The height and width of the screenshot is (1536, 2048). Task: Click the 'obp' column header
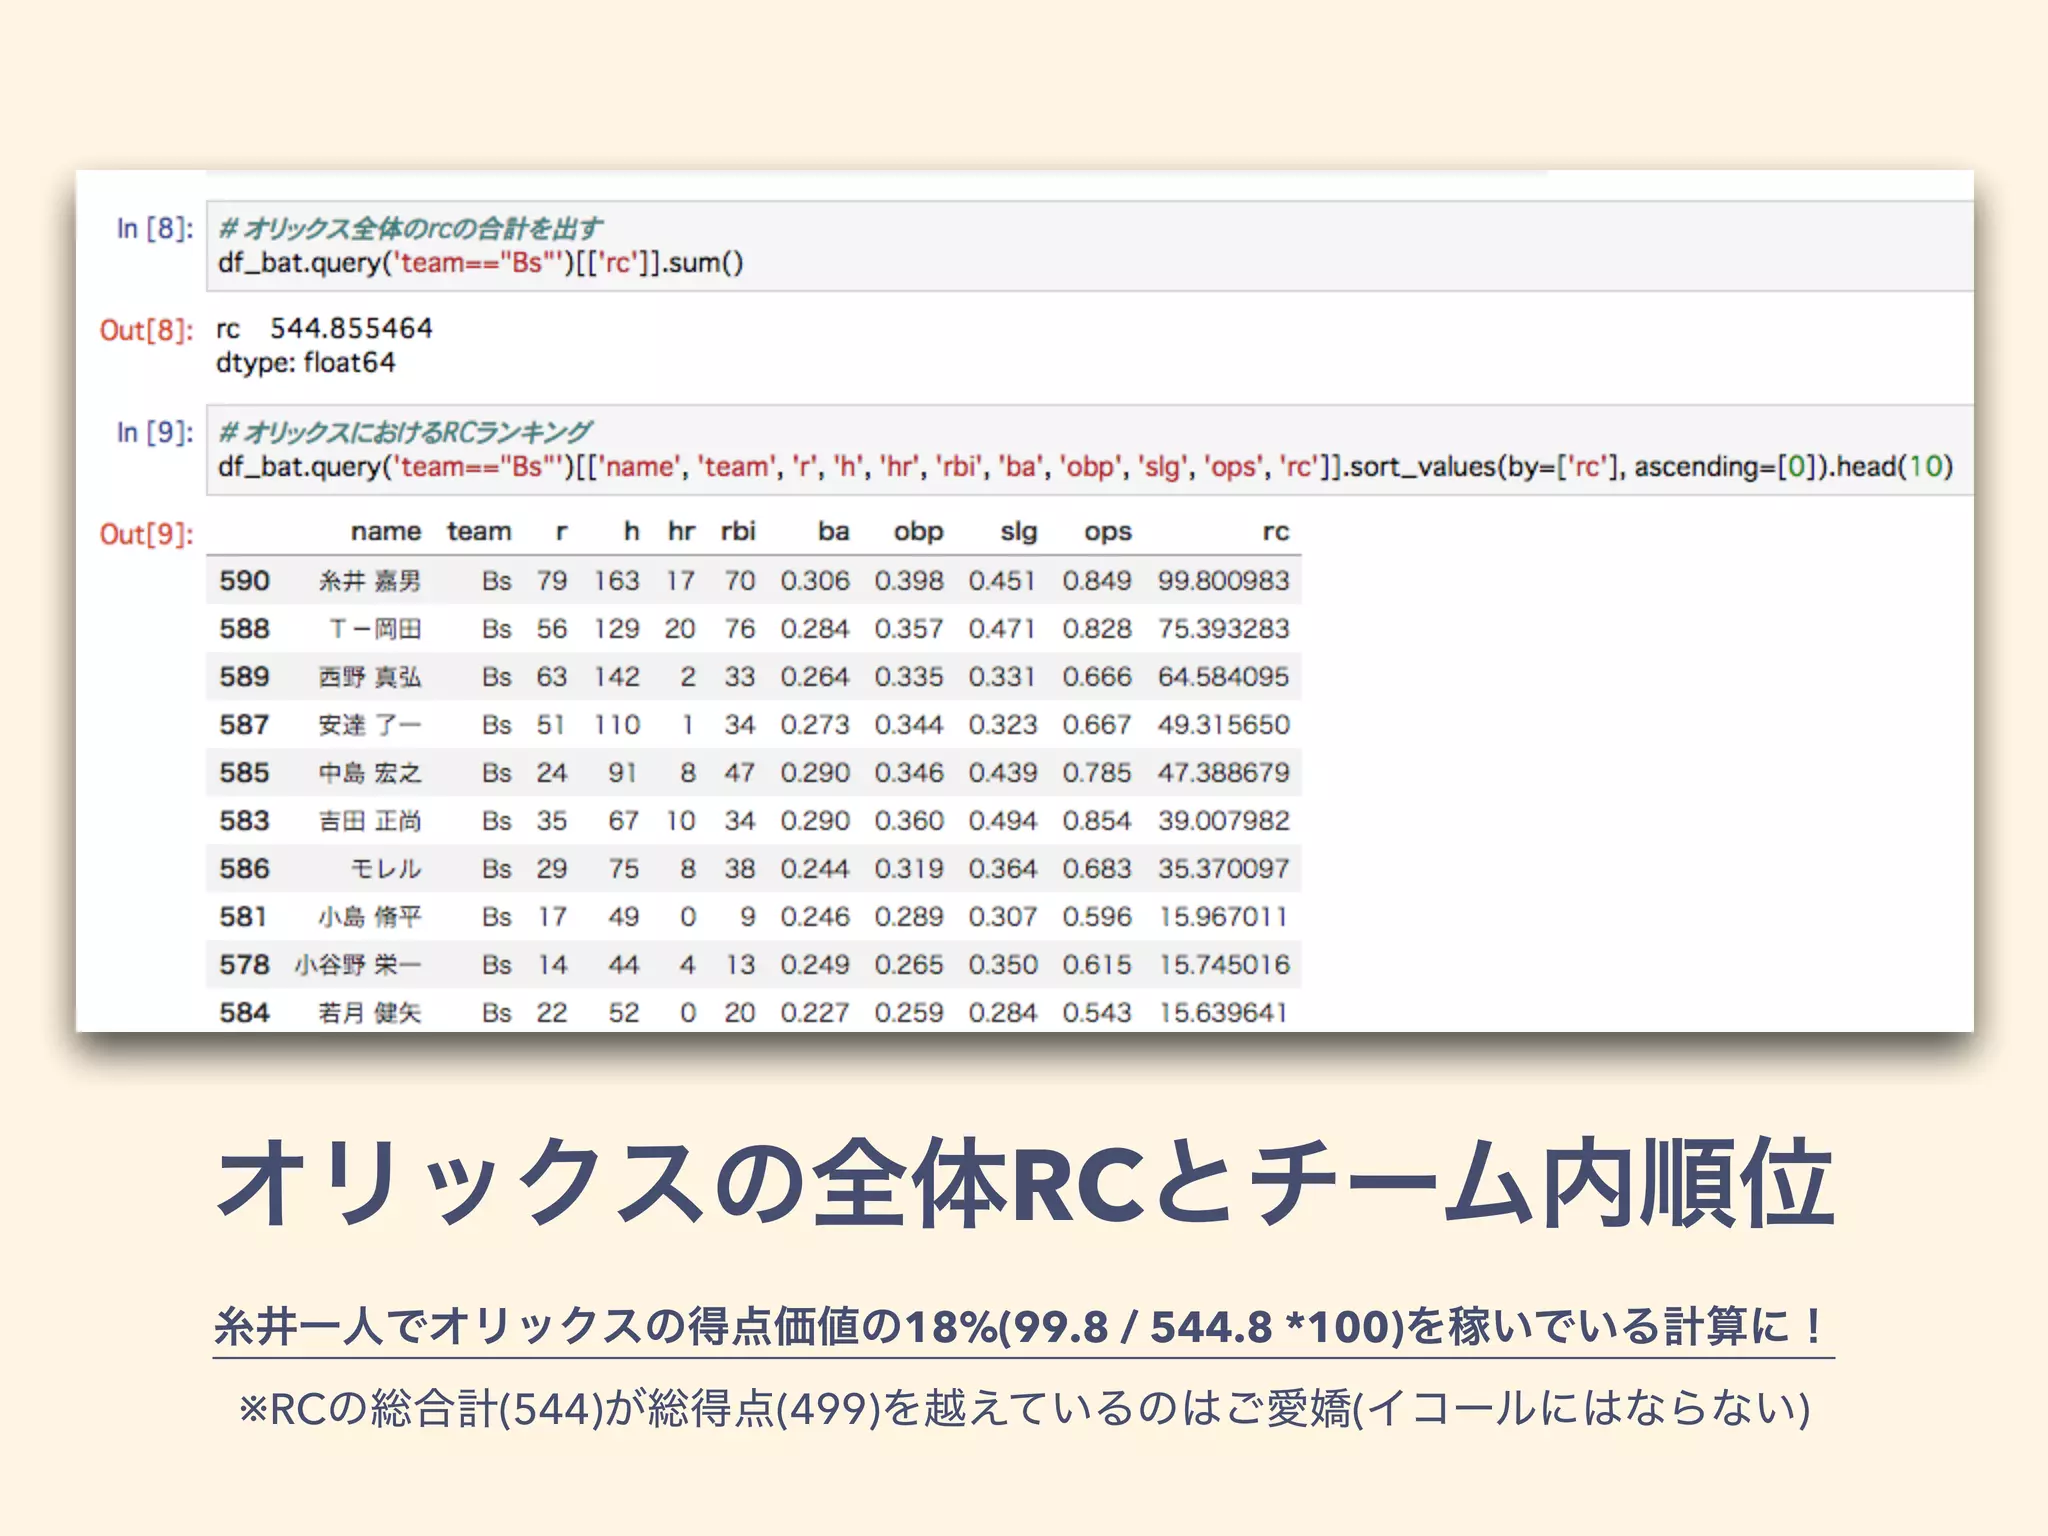tap(918, 532)
